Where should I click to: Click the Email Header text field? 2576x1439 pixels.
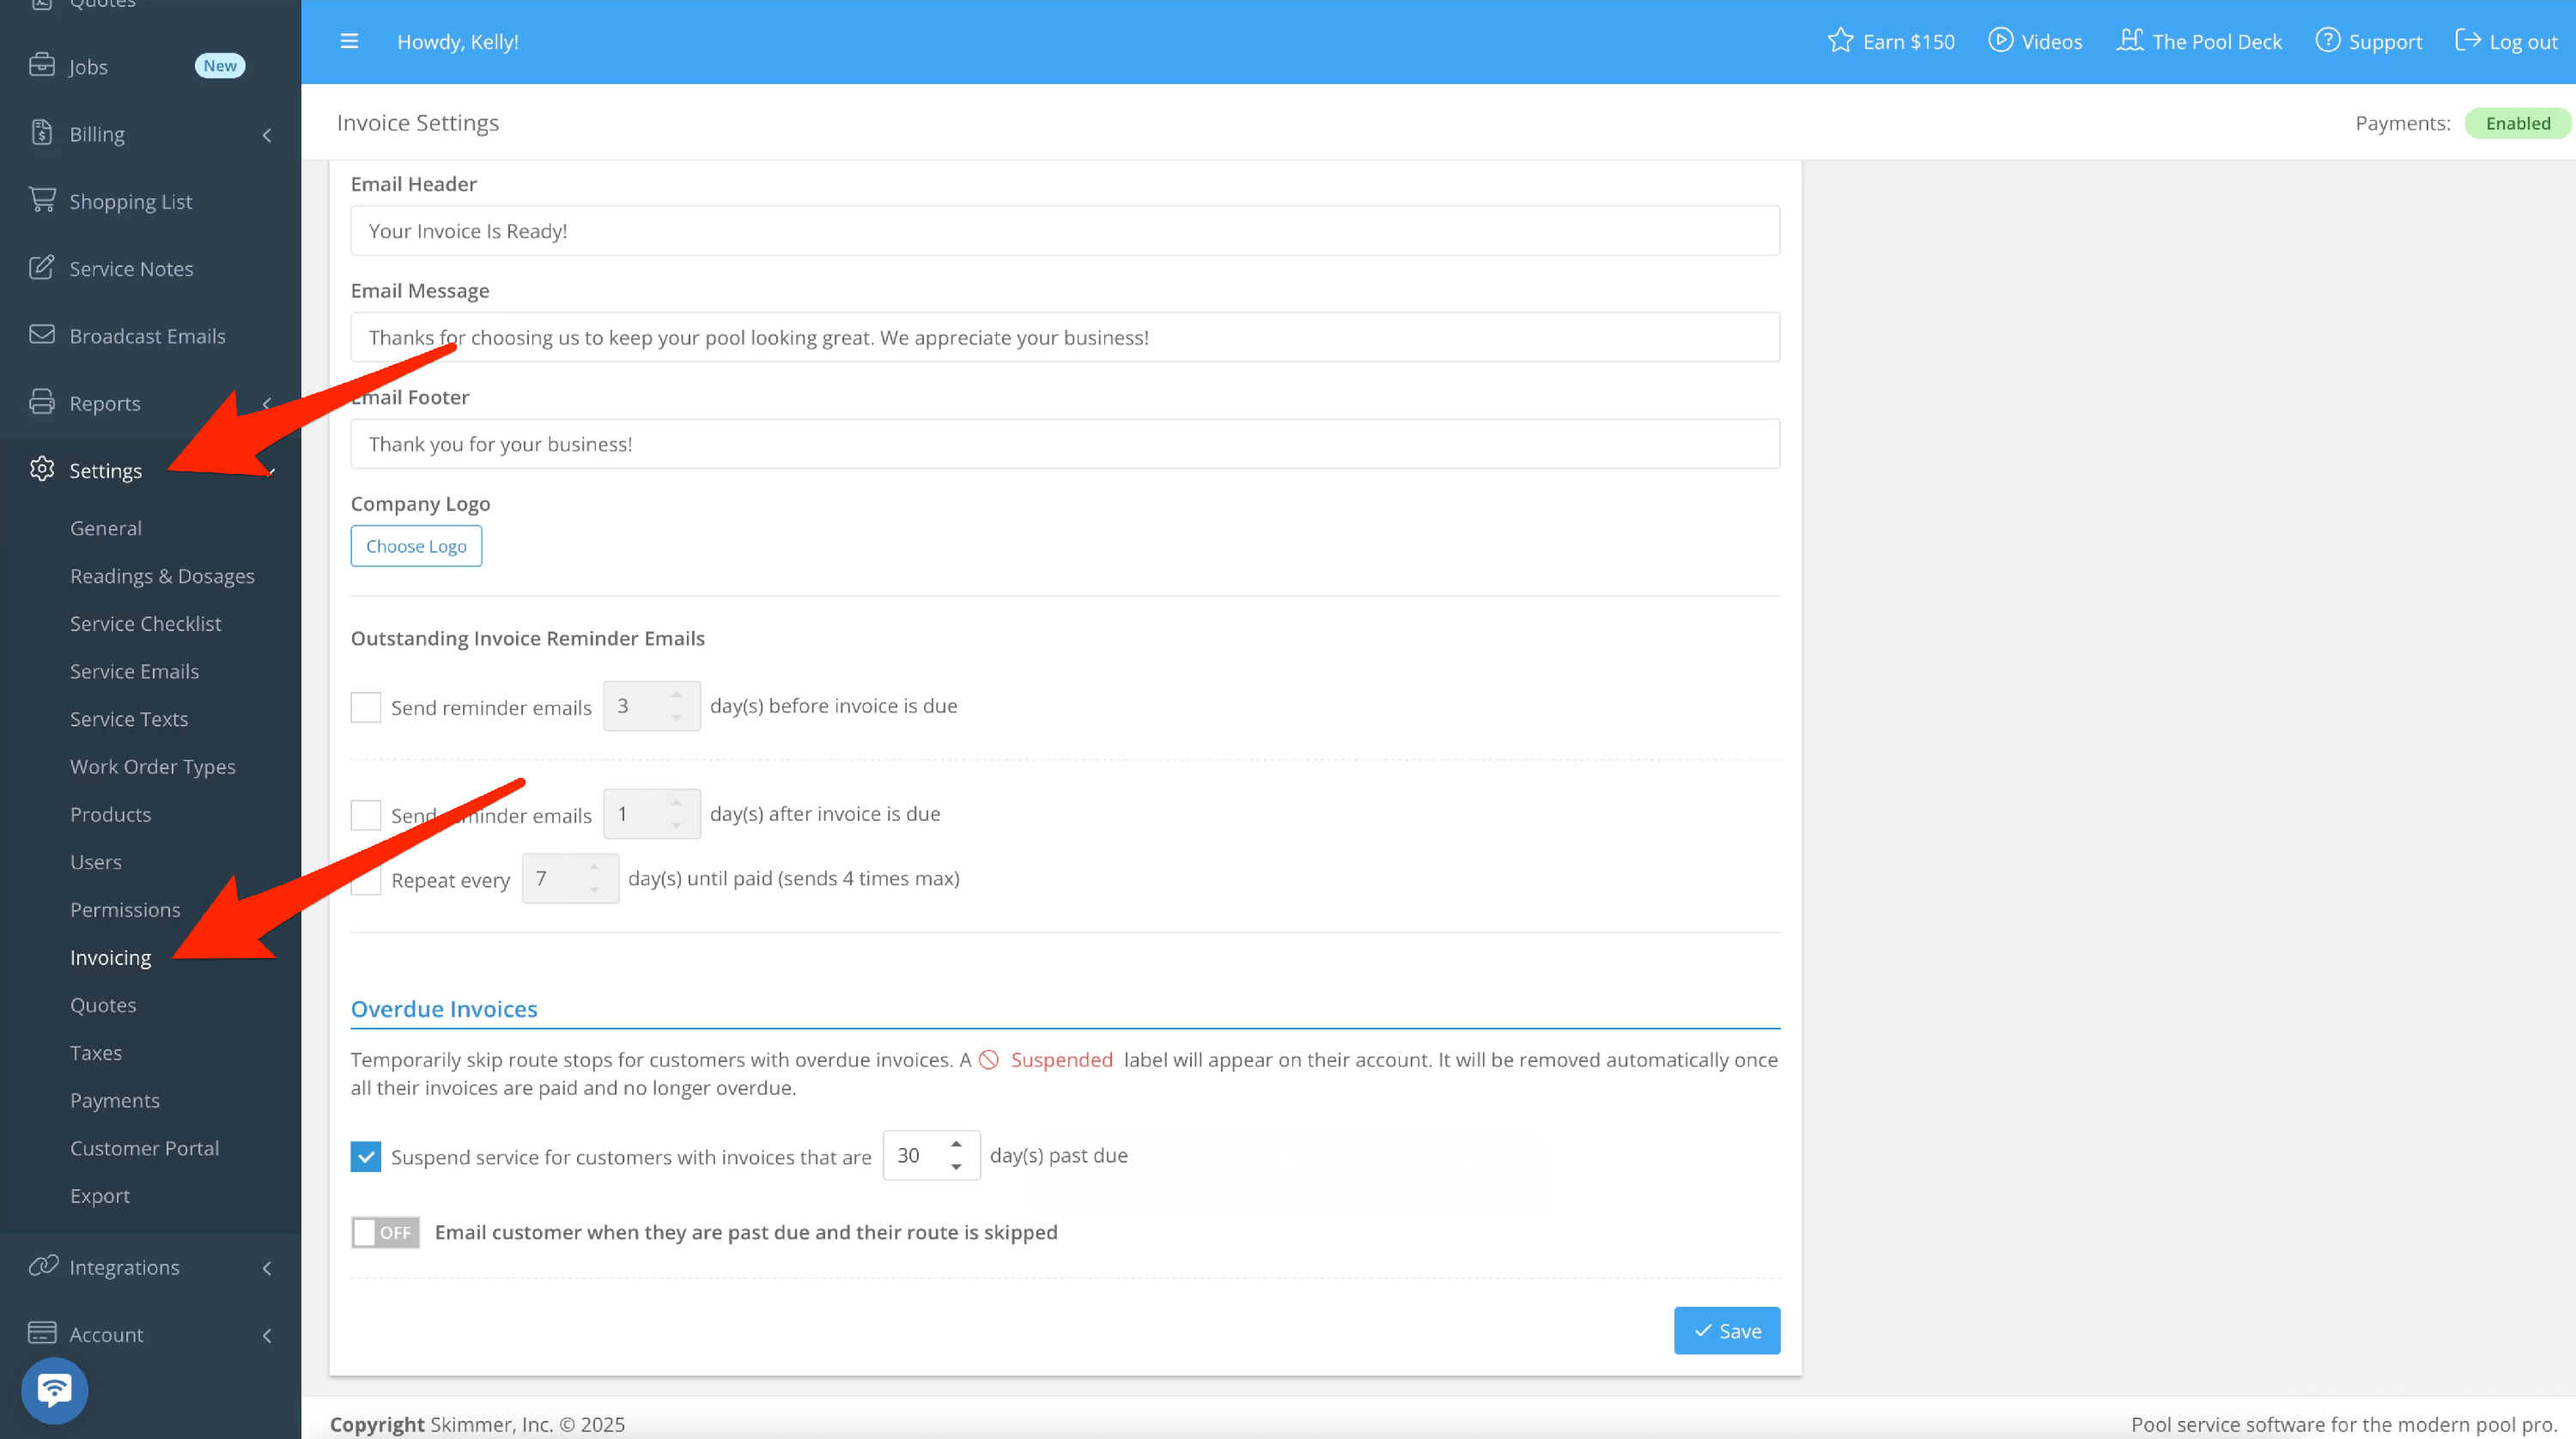click(x=1064, y=231)
